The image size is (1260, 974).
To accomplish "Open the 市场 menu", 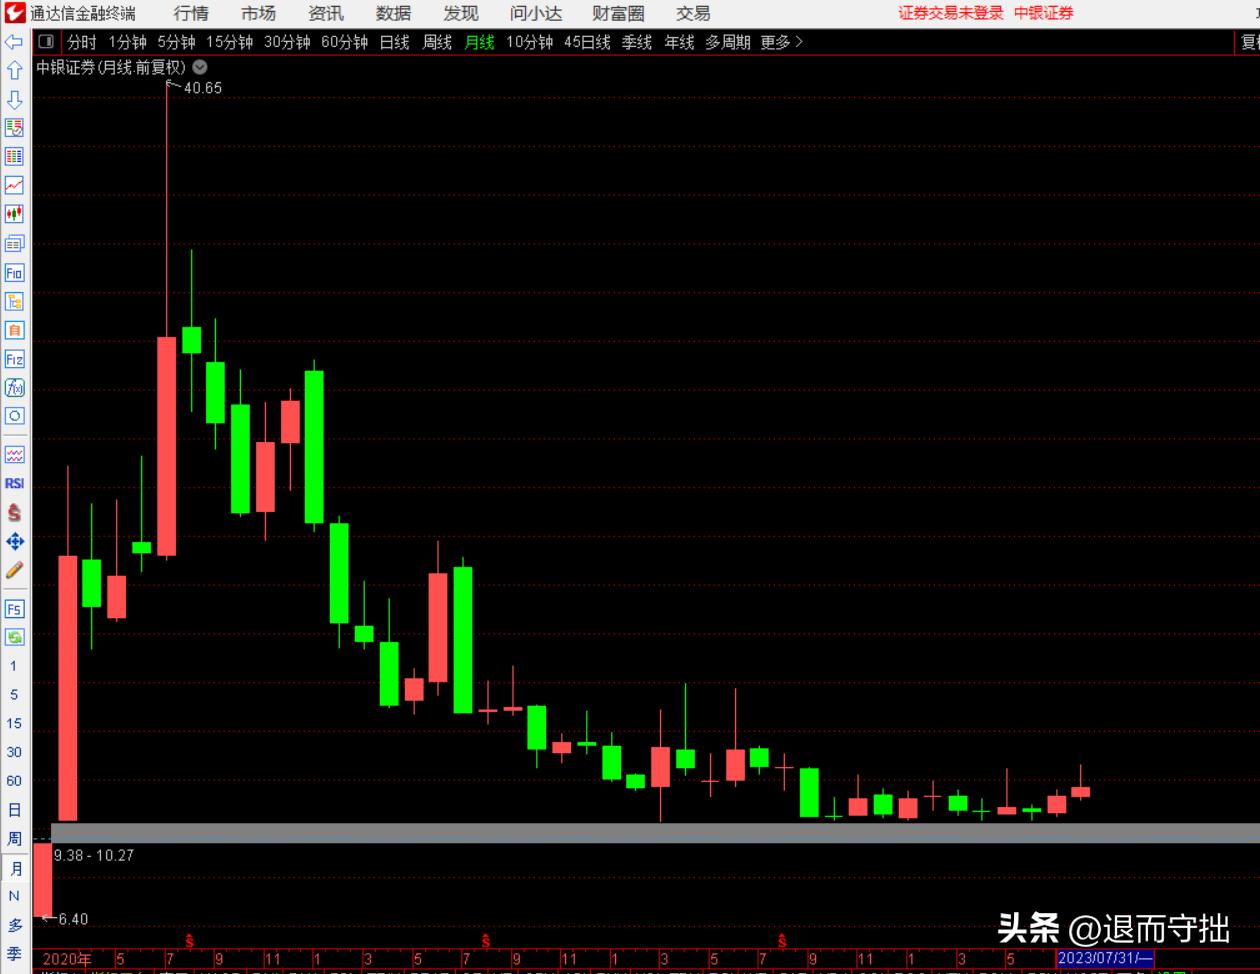I will point(258,13).
